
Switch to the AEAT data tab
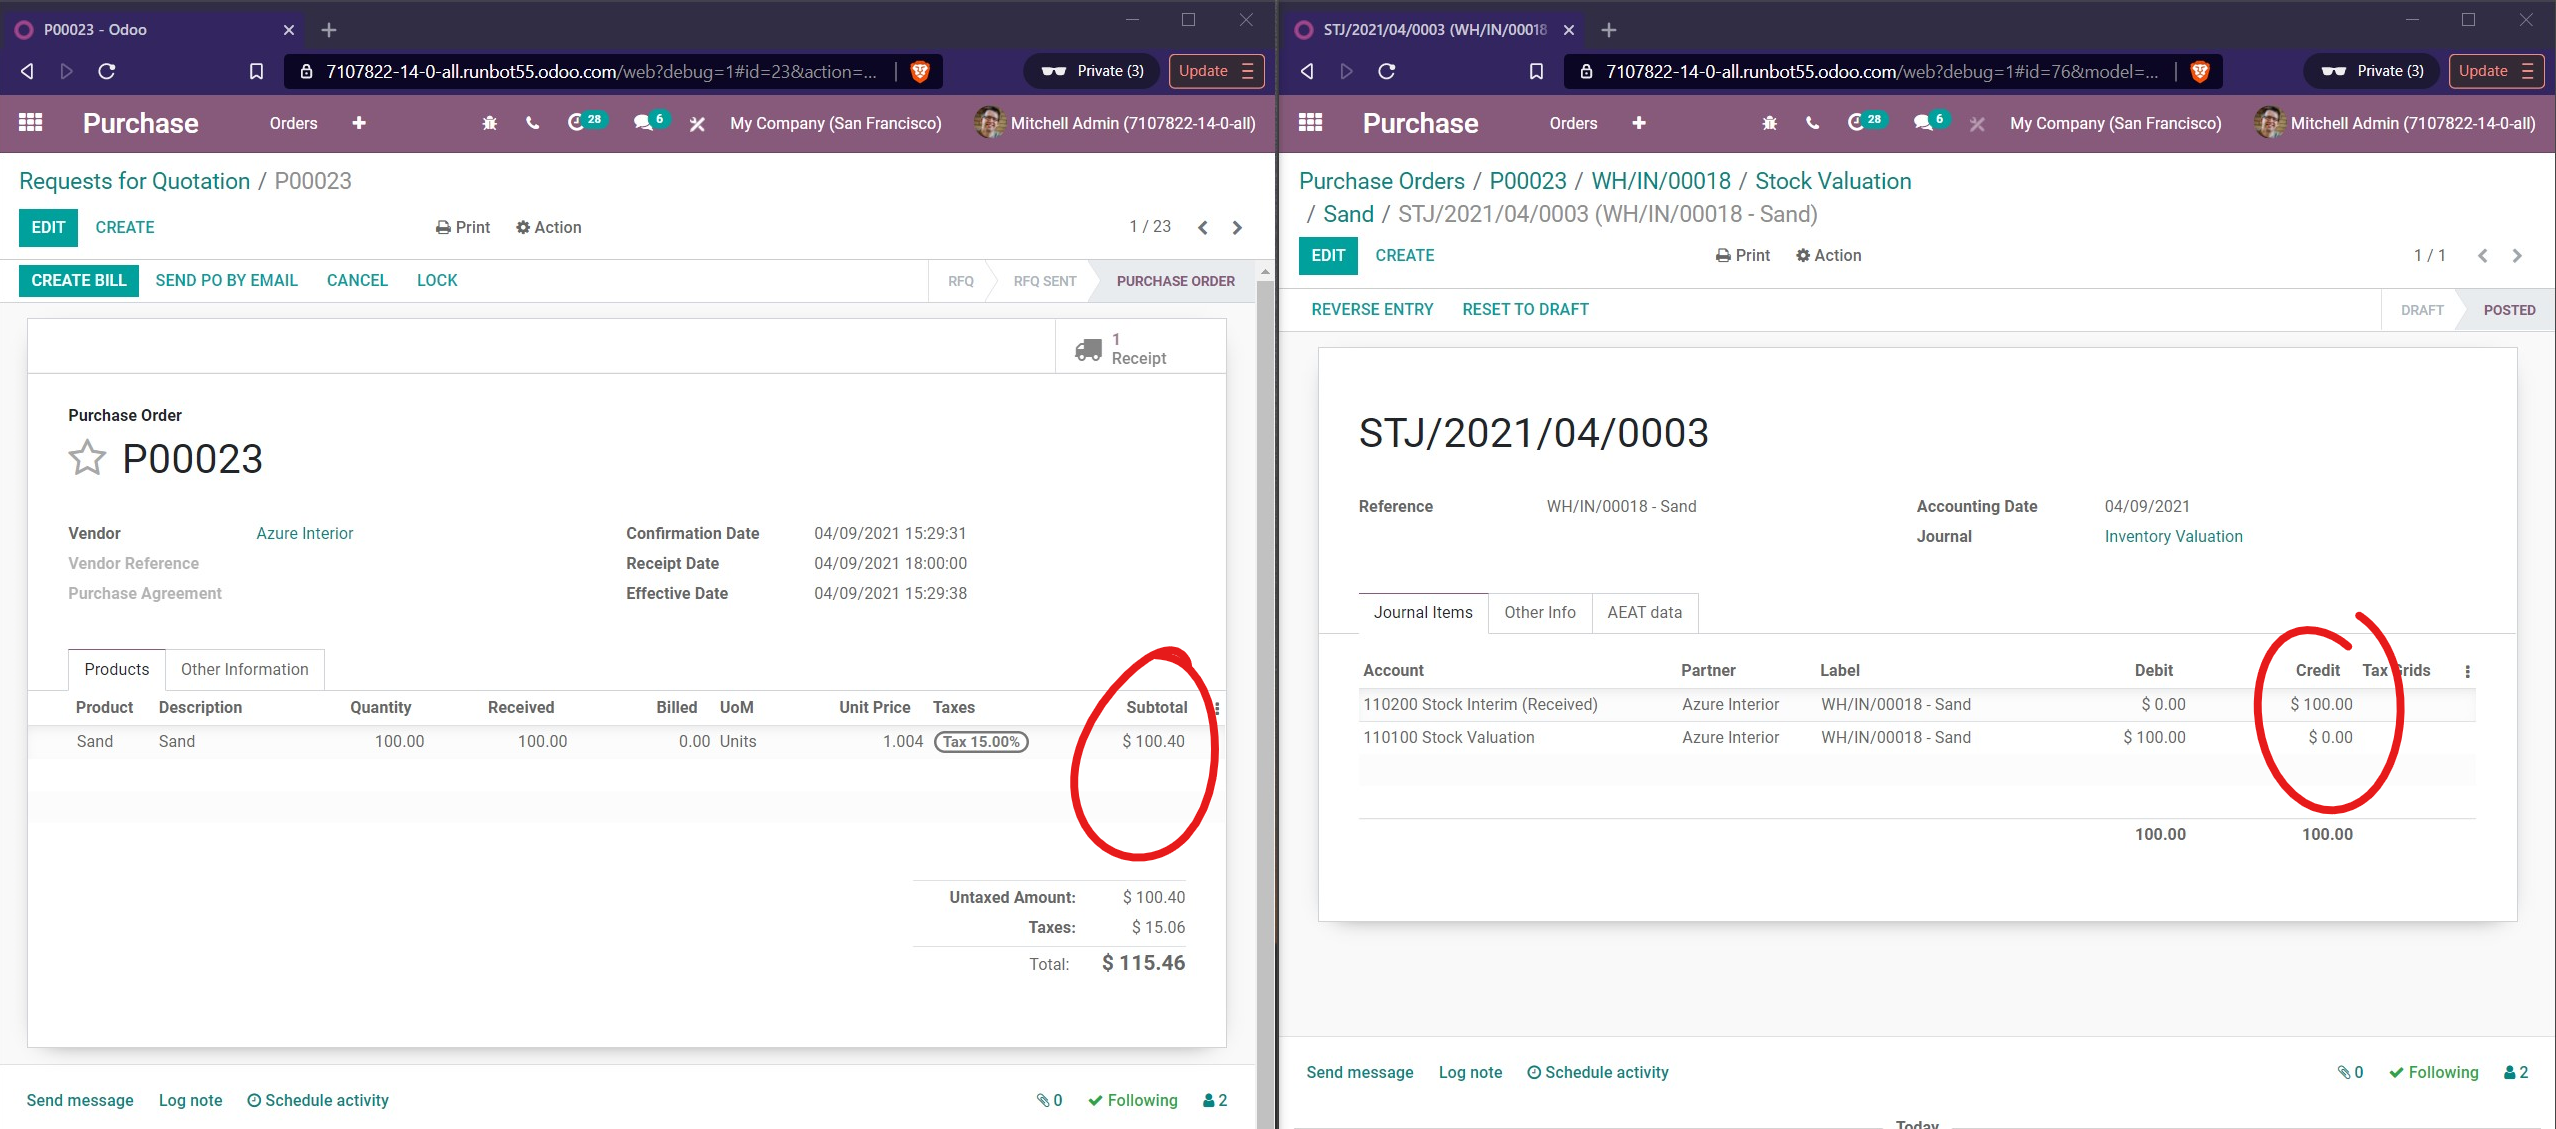[x=1645, y=612]
